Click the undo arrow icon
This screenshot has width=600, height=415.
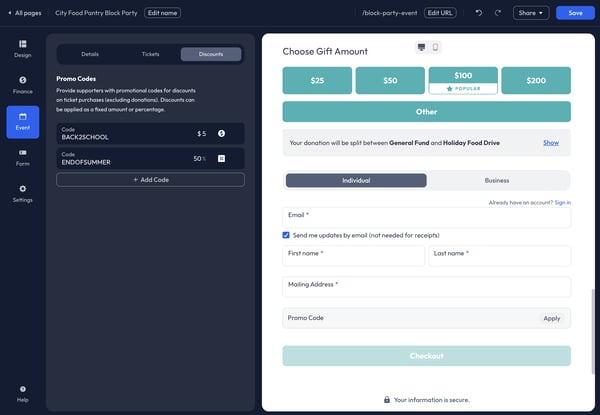pos(479,13)
